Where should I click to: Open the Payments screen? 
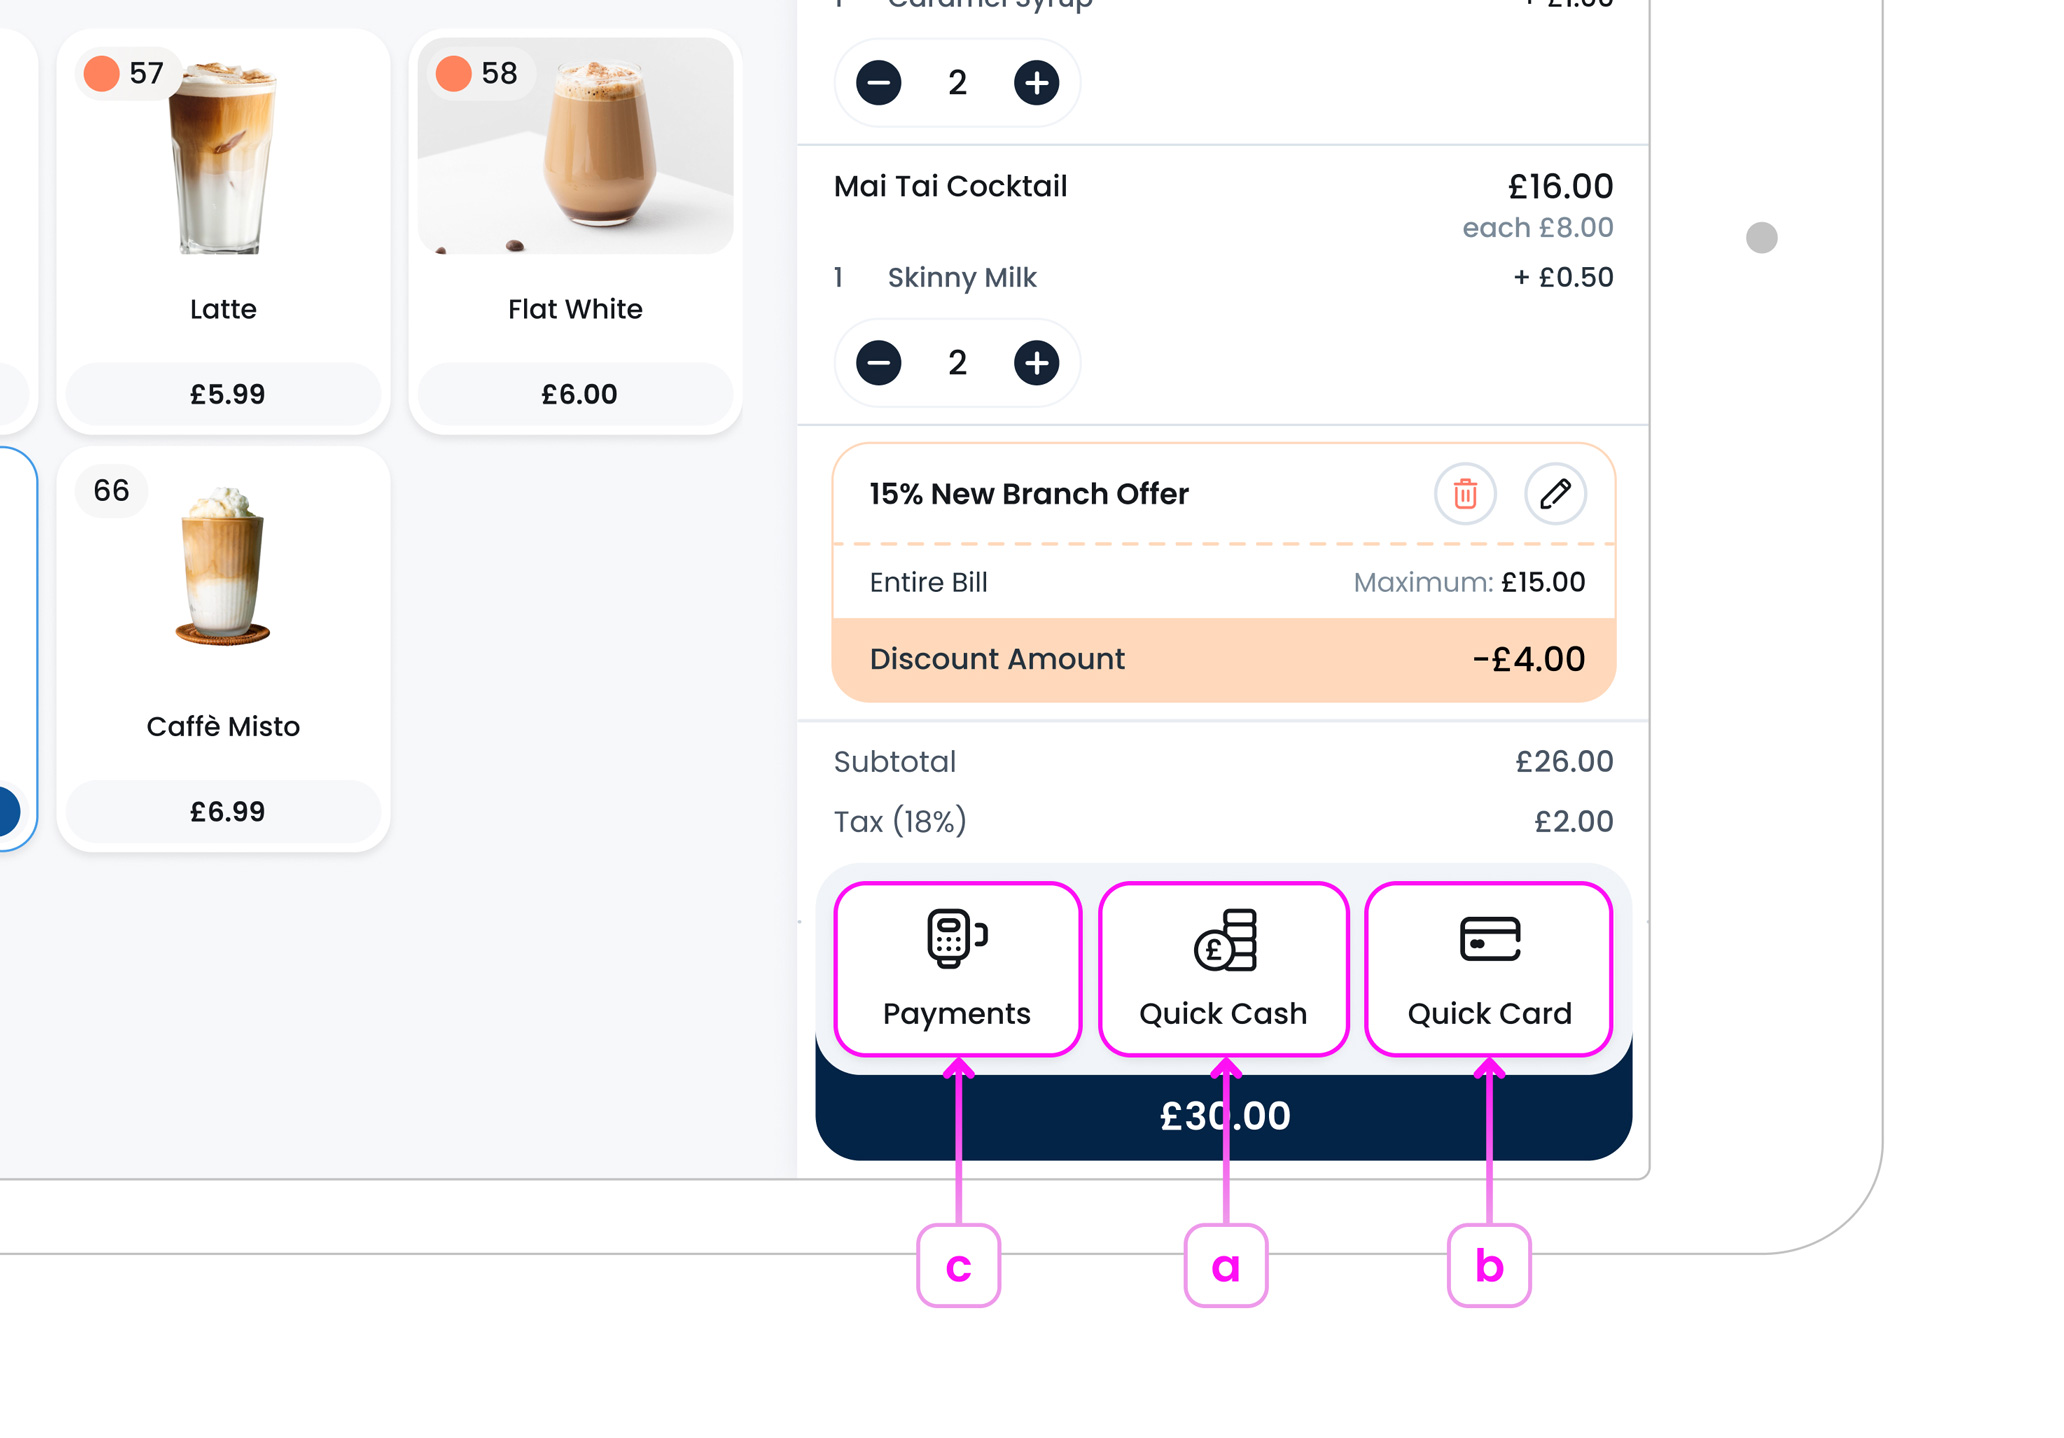pos(957,968)
